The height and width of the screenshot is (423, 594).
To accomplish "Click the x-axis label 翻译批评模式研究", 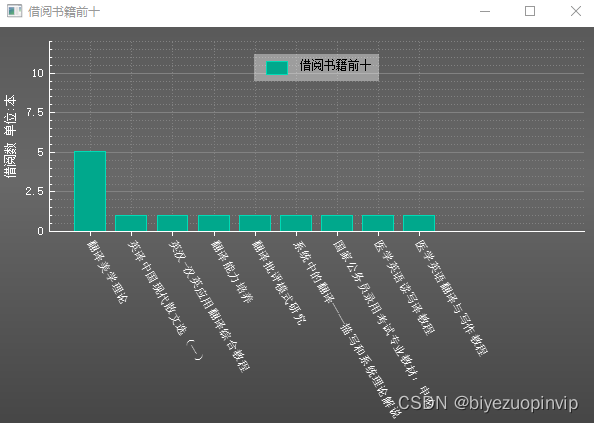I will [279, 282].
